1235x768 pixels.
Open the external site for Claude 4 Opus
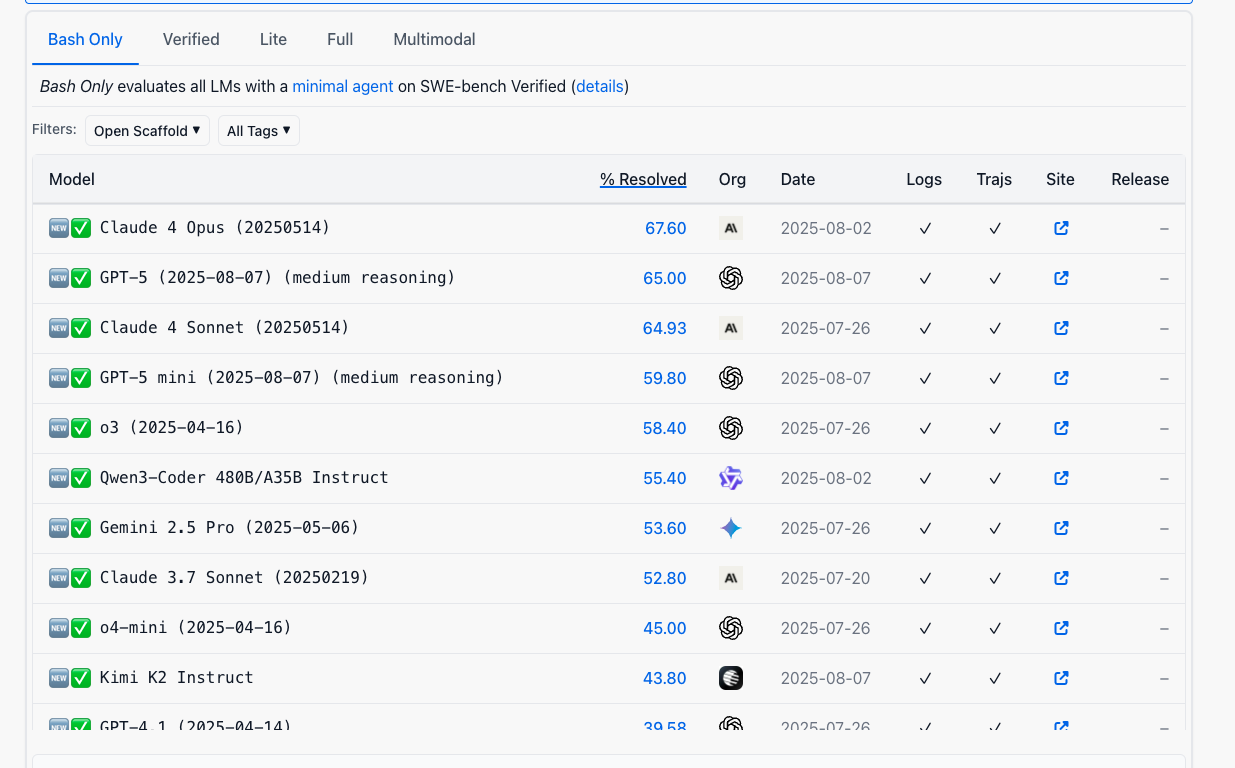[1060, 228]
